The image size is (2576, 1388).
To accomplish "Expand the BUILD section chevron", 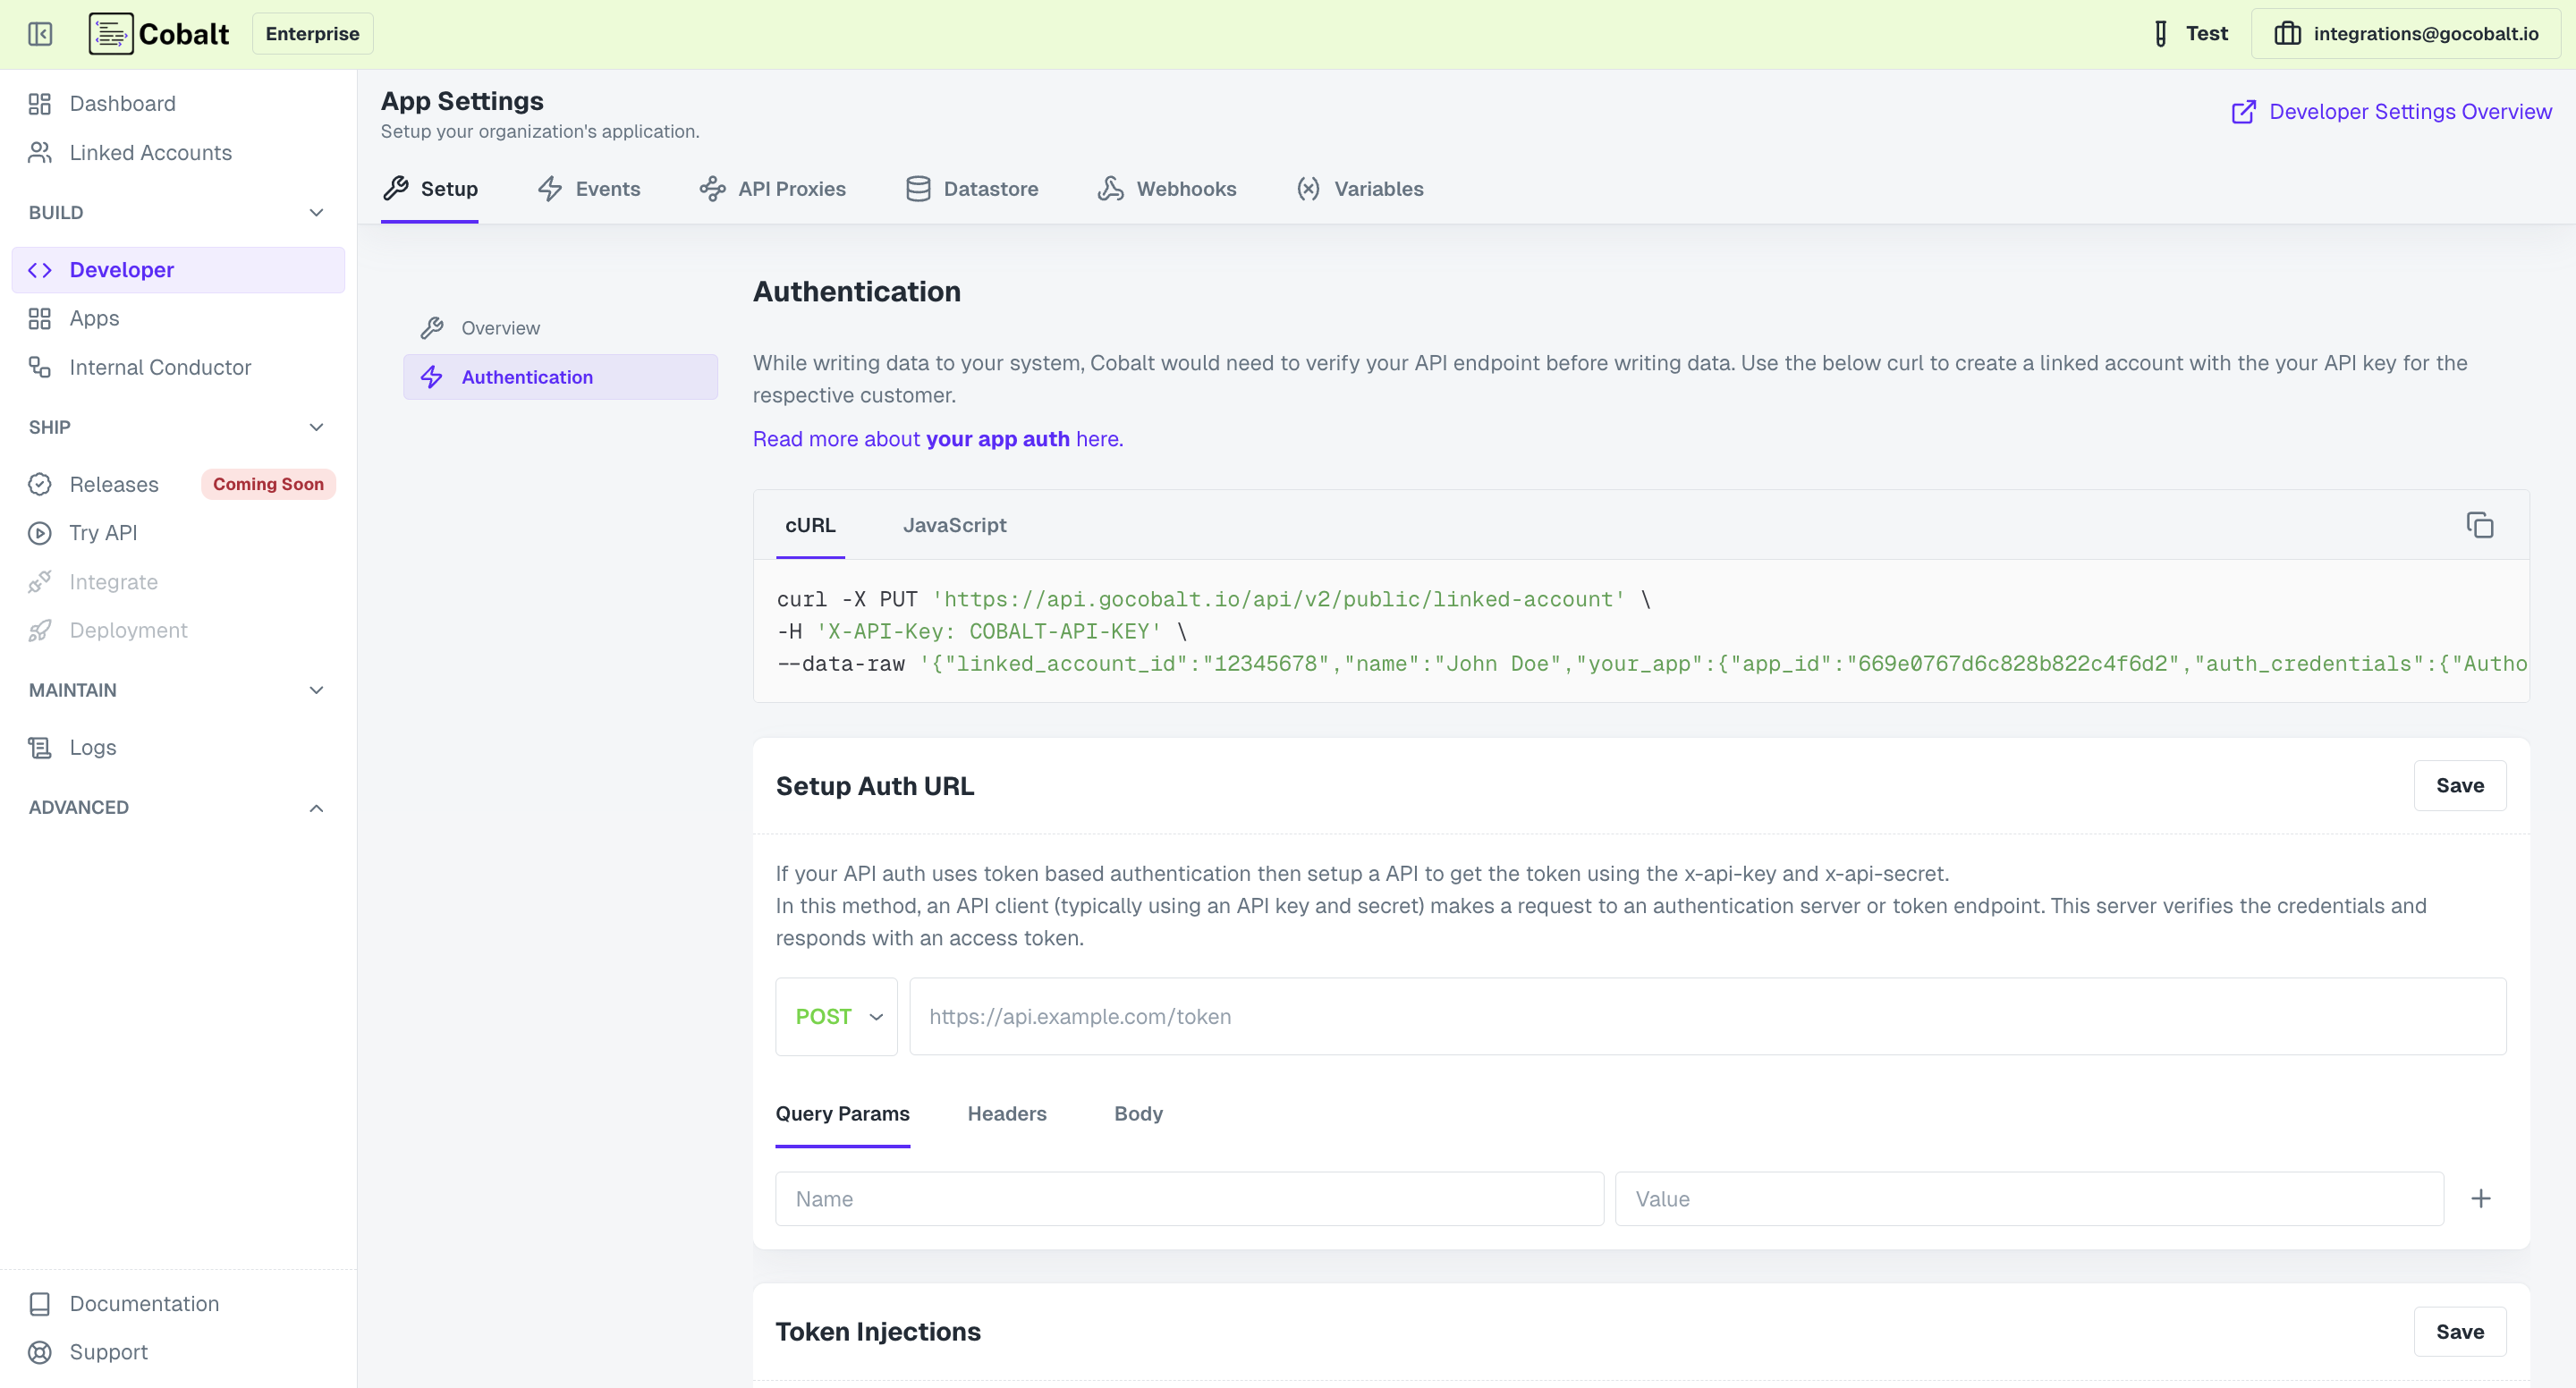I will pyautogui.click(x=316, y=212).
